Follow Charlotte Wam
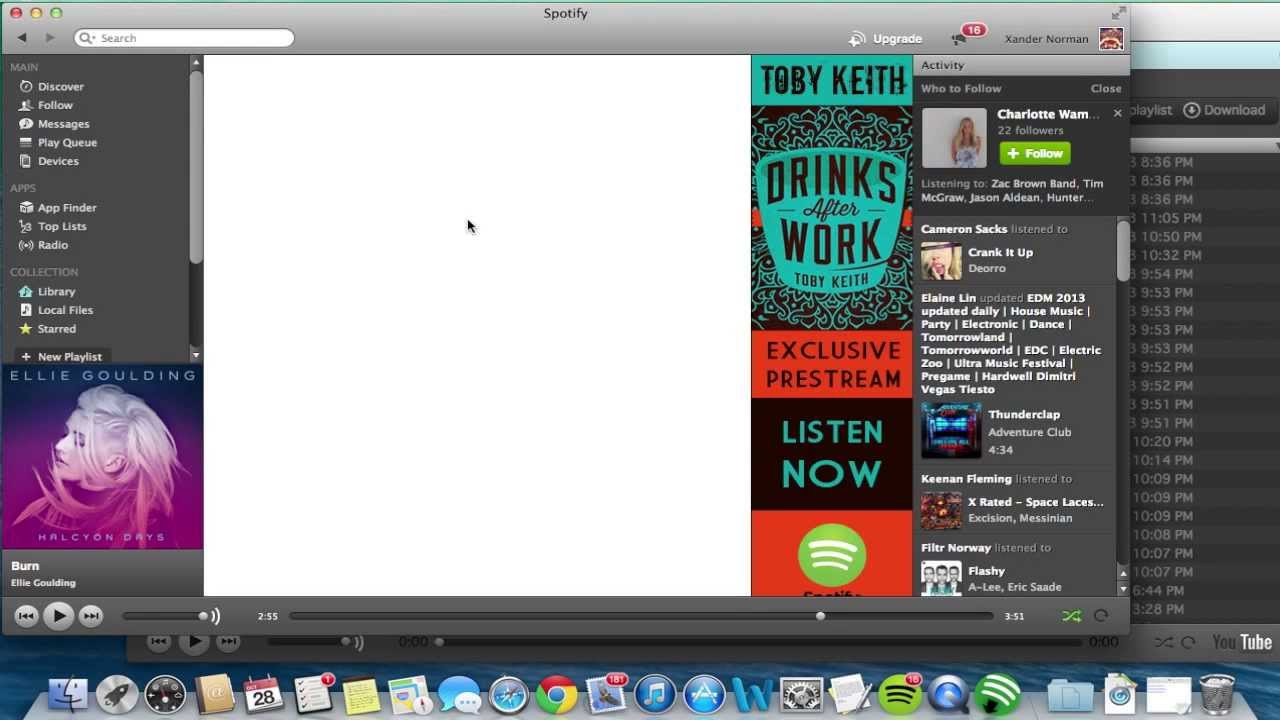This screenshot has width=1280, height=720. point(1035,153)
